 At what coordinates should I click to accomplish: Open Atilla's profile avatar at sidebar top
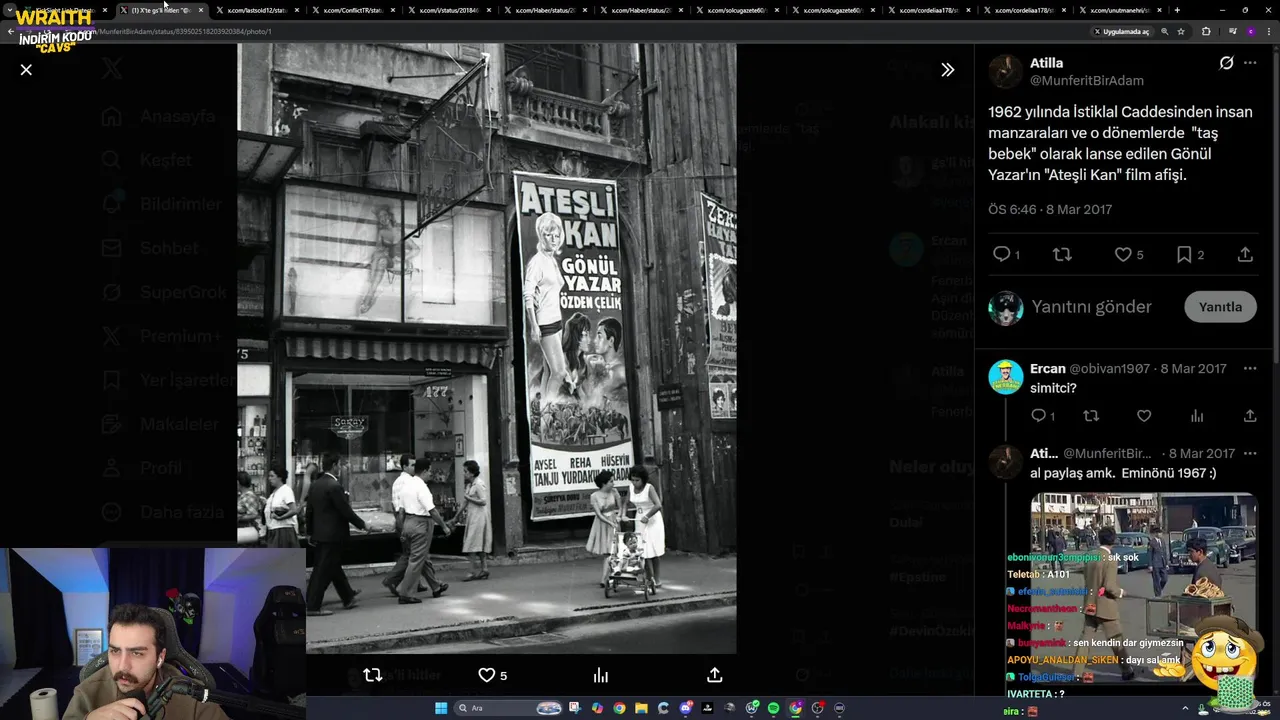click(1006, 72)
